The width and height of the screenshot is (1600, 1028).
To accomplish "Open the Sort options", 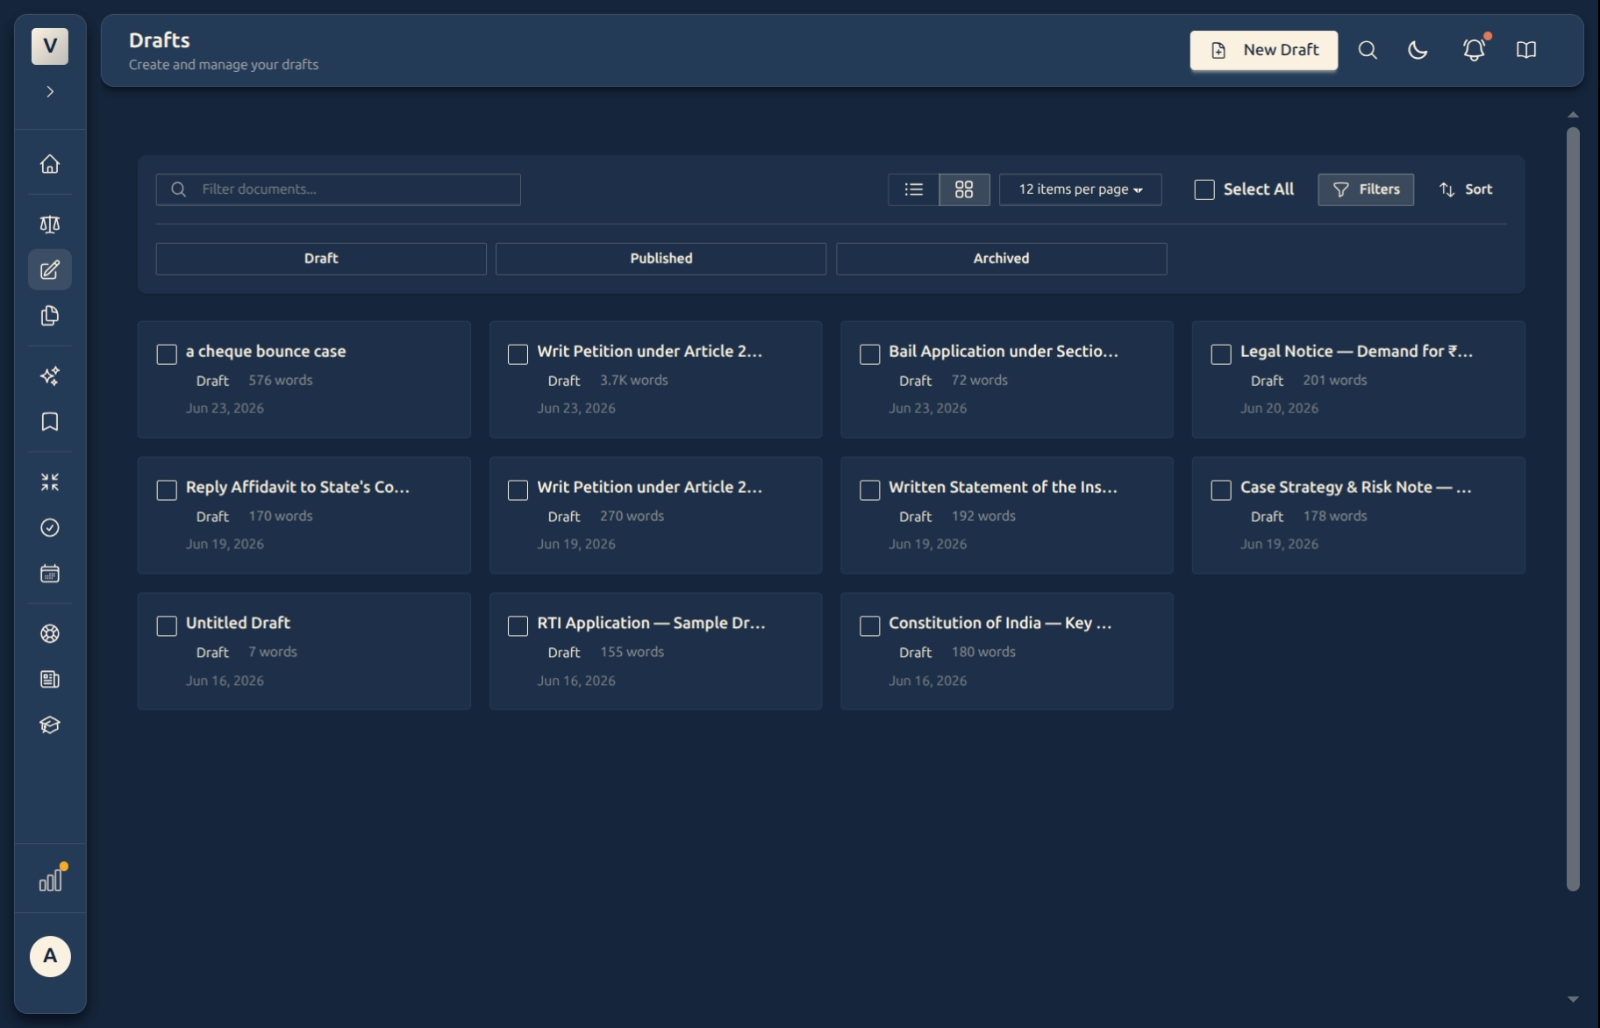I will [x=1466, y=190].
